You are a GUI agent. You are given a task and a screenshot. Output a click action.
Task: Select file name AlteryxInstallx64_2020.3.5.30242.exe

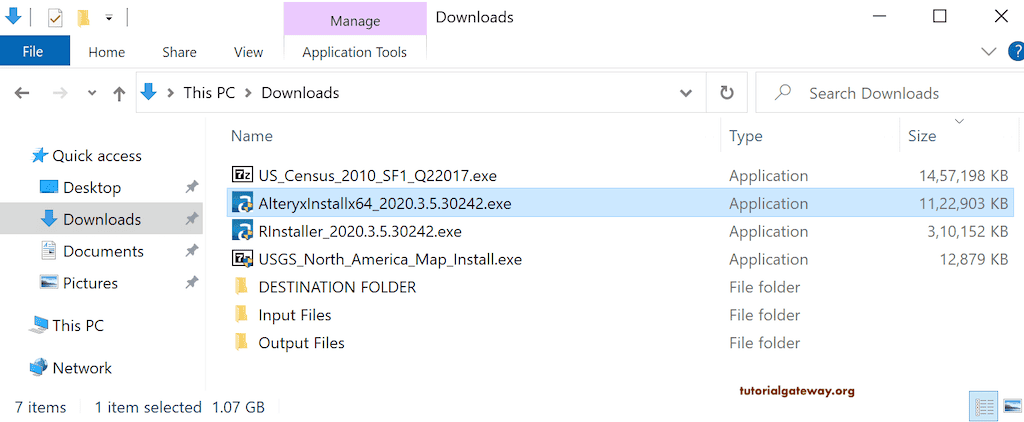(385, 204)
